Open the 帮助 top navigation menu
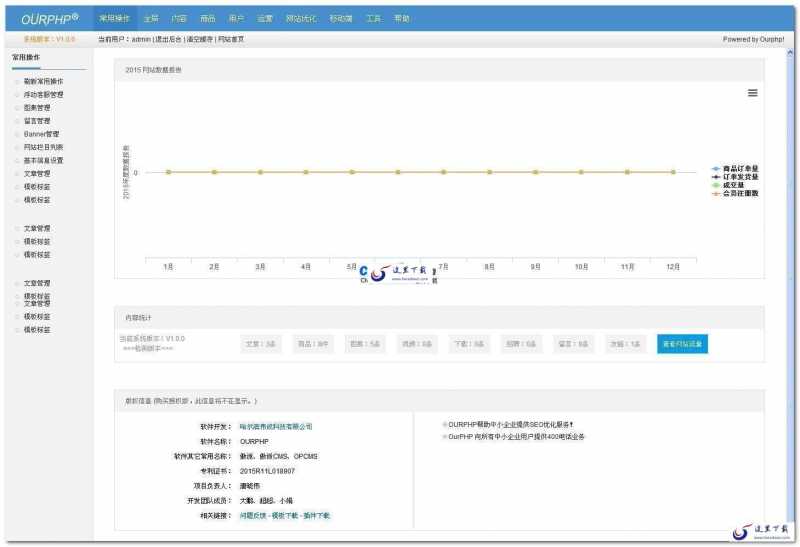Viewport: 800px width, 547px height. click(x=402, y=18)
